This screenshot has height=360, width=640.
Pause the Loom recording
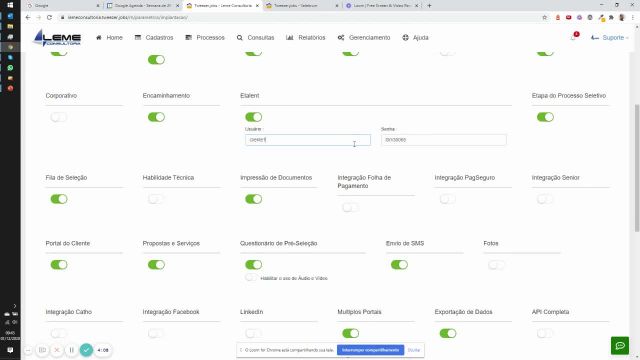click(x=71, y=350)
